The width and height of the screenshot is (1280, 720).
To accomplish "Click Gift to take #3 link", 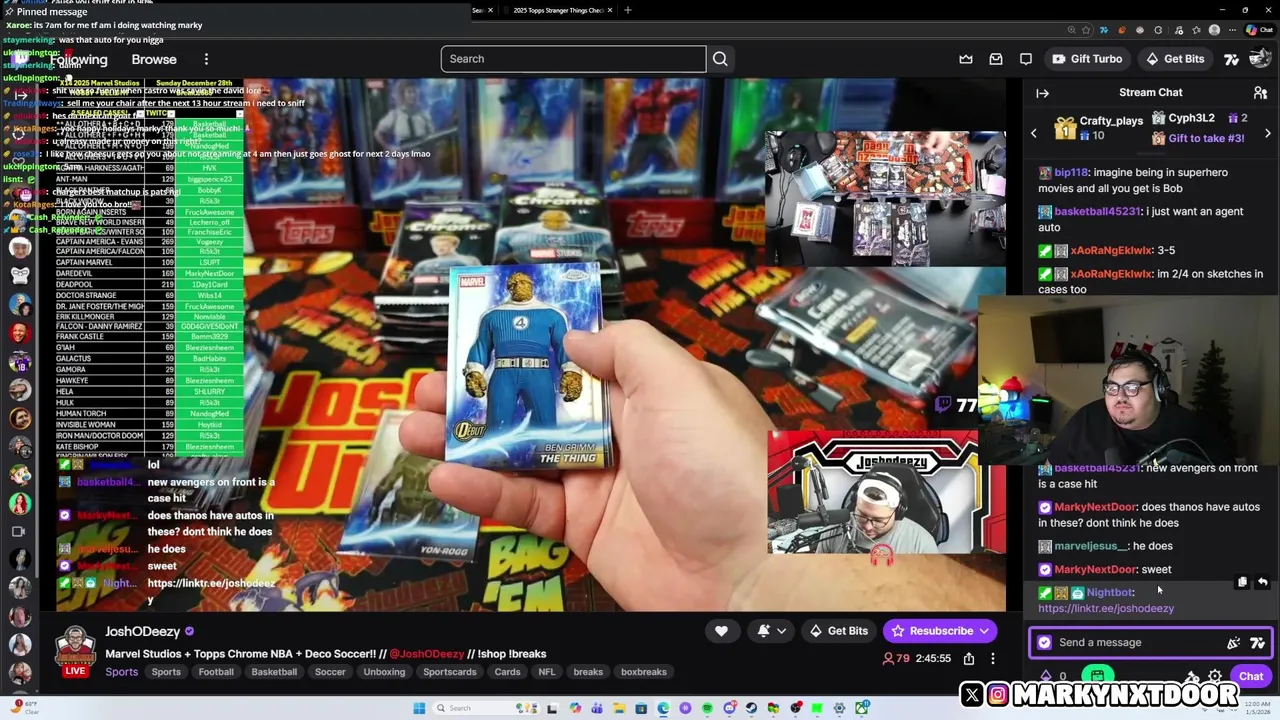I will click(1206, 138).
